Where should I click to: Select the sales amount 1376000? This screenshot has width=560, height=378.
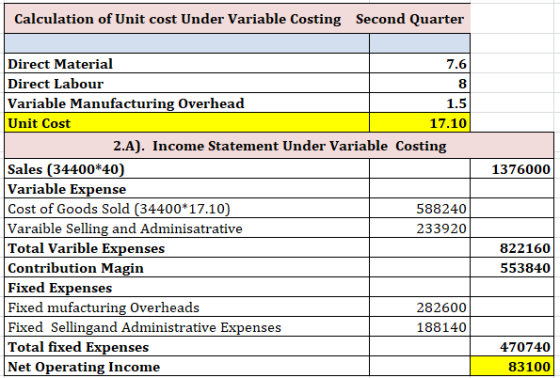click(512, 169)
